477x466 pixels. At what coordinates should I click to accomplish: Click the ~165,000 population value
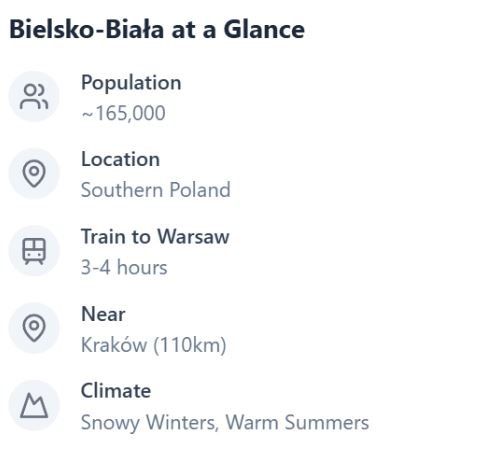point(123,113)
